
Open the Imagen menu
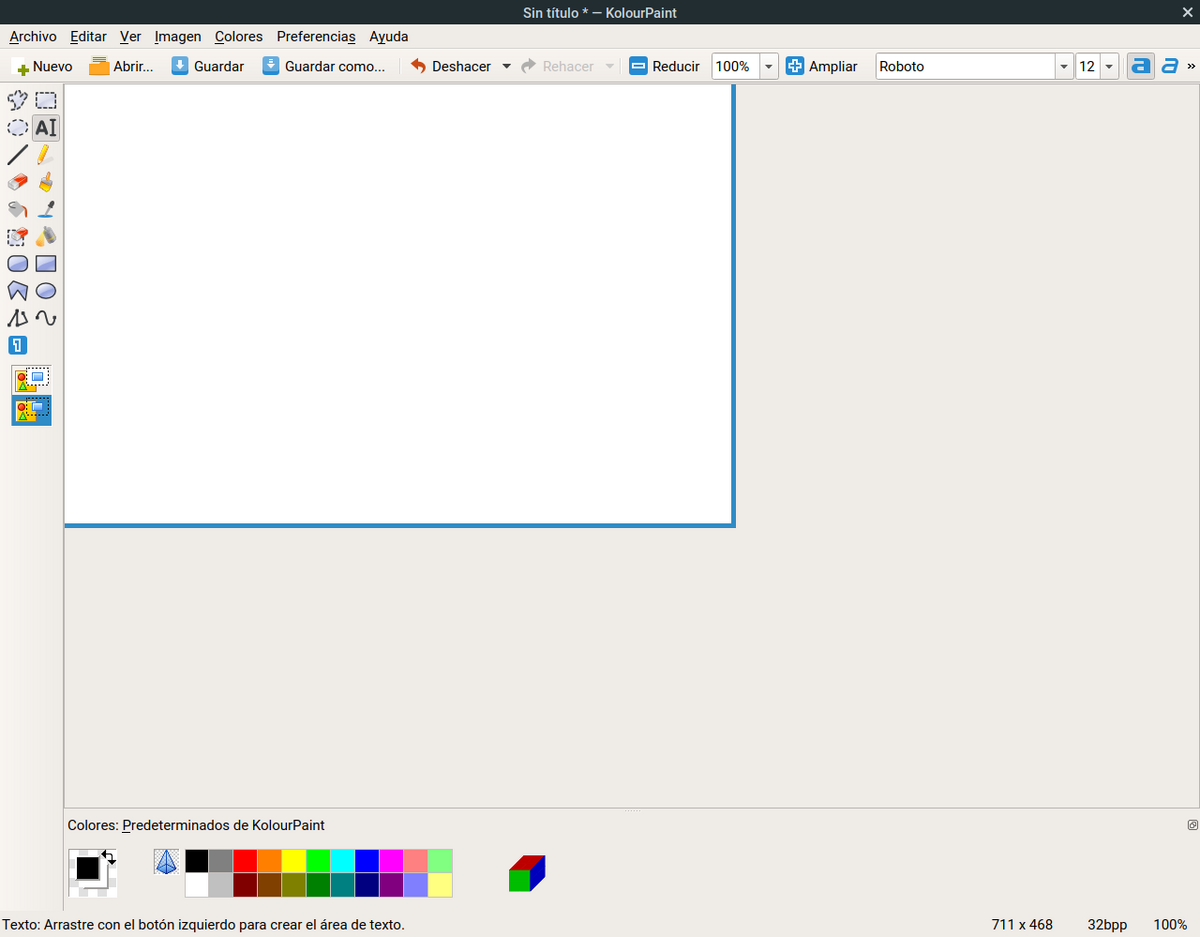coord(178,36)
